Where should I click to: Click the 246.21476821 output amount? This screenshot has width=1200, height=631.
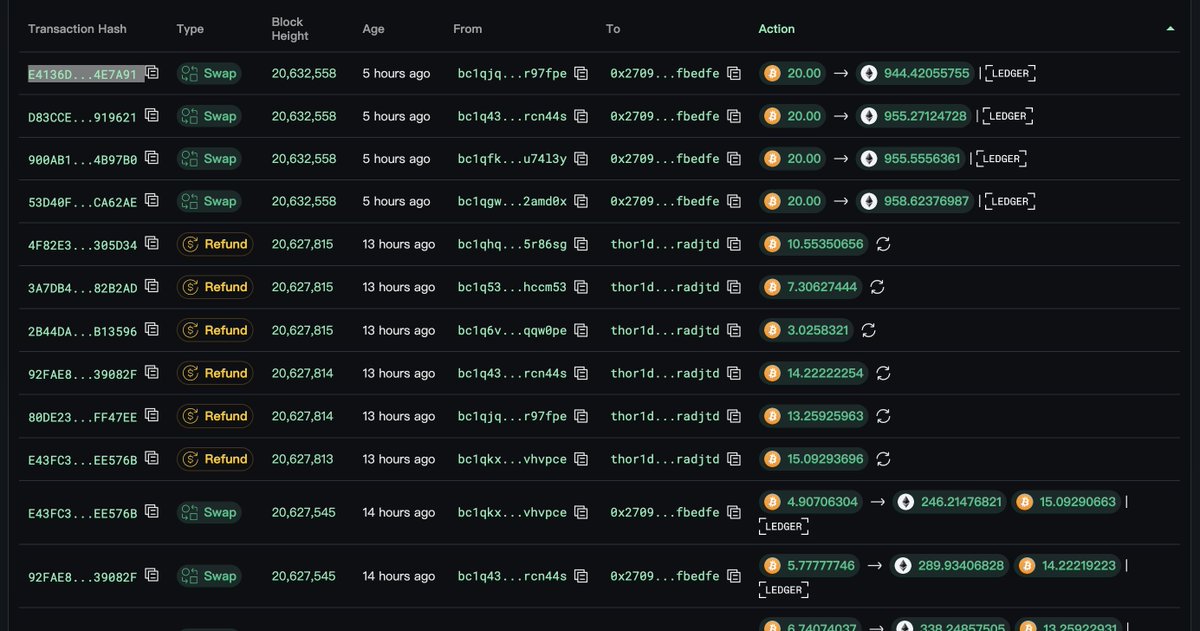951,502
